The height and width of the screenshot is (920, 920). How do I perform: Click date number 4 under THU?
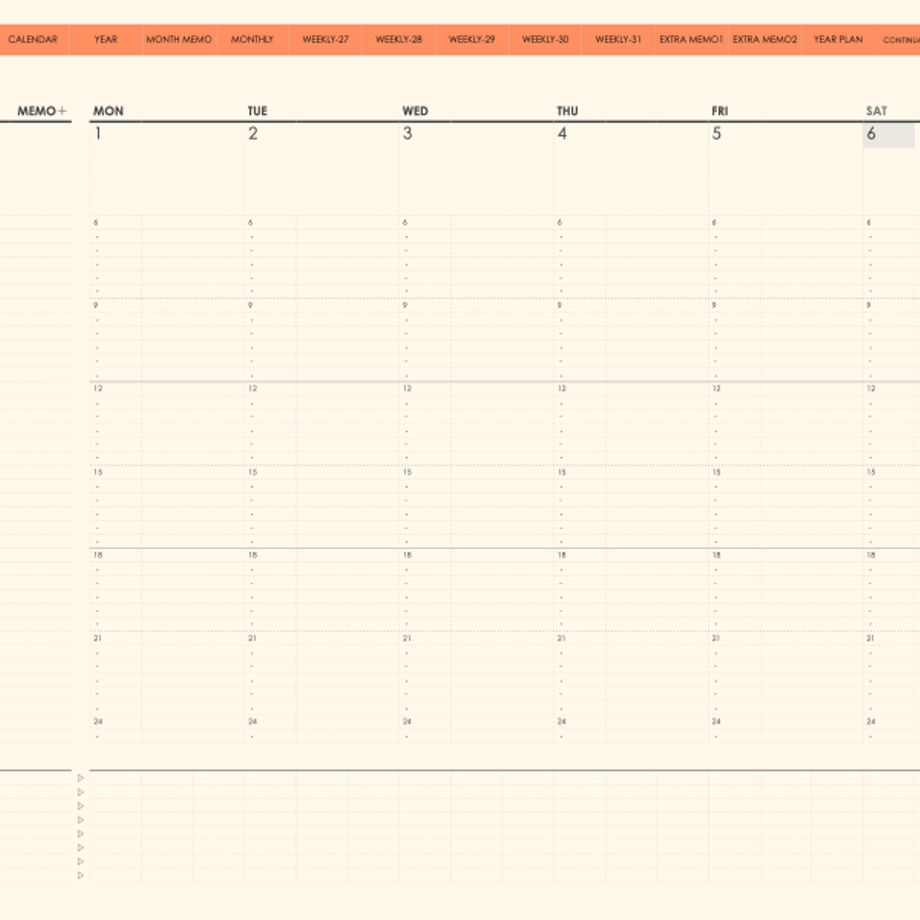coord(562,134)
